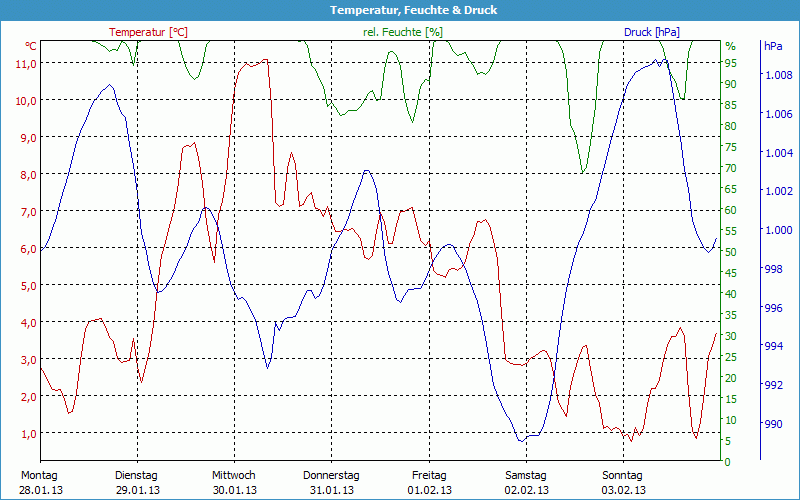Click pressure axis value '1.006'
Image resolution: width=800 pixels, height=500 pixels.
point(778,114)
